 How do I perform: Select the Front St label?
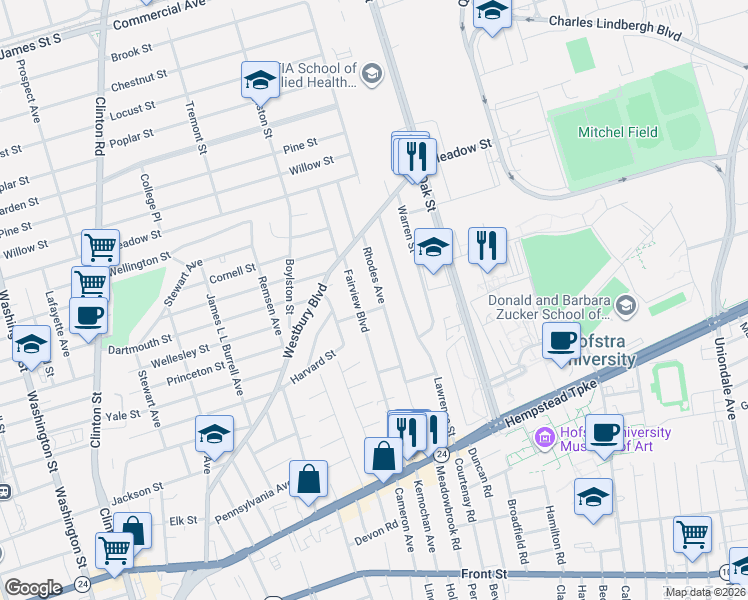(484, 574)
